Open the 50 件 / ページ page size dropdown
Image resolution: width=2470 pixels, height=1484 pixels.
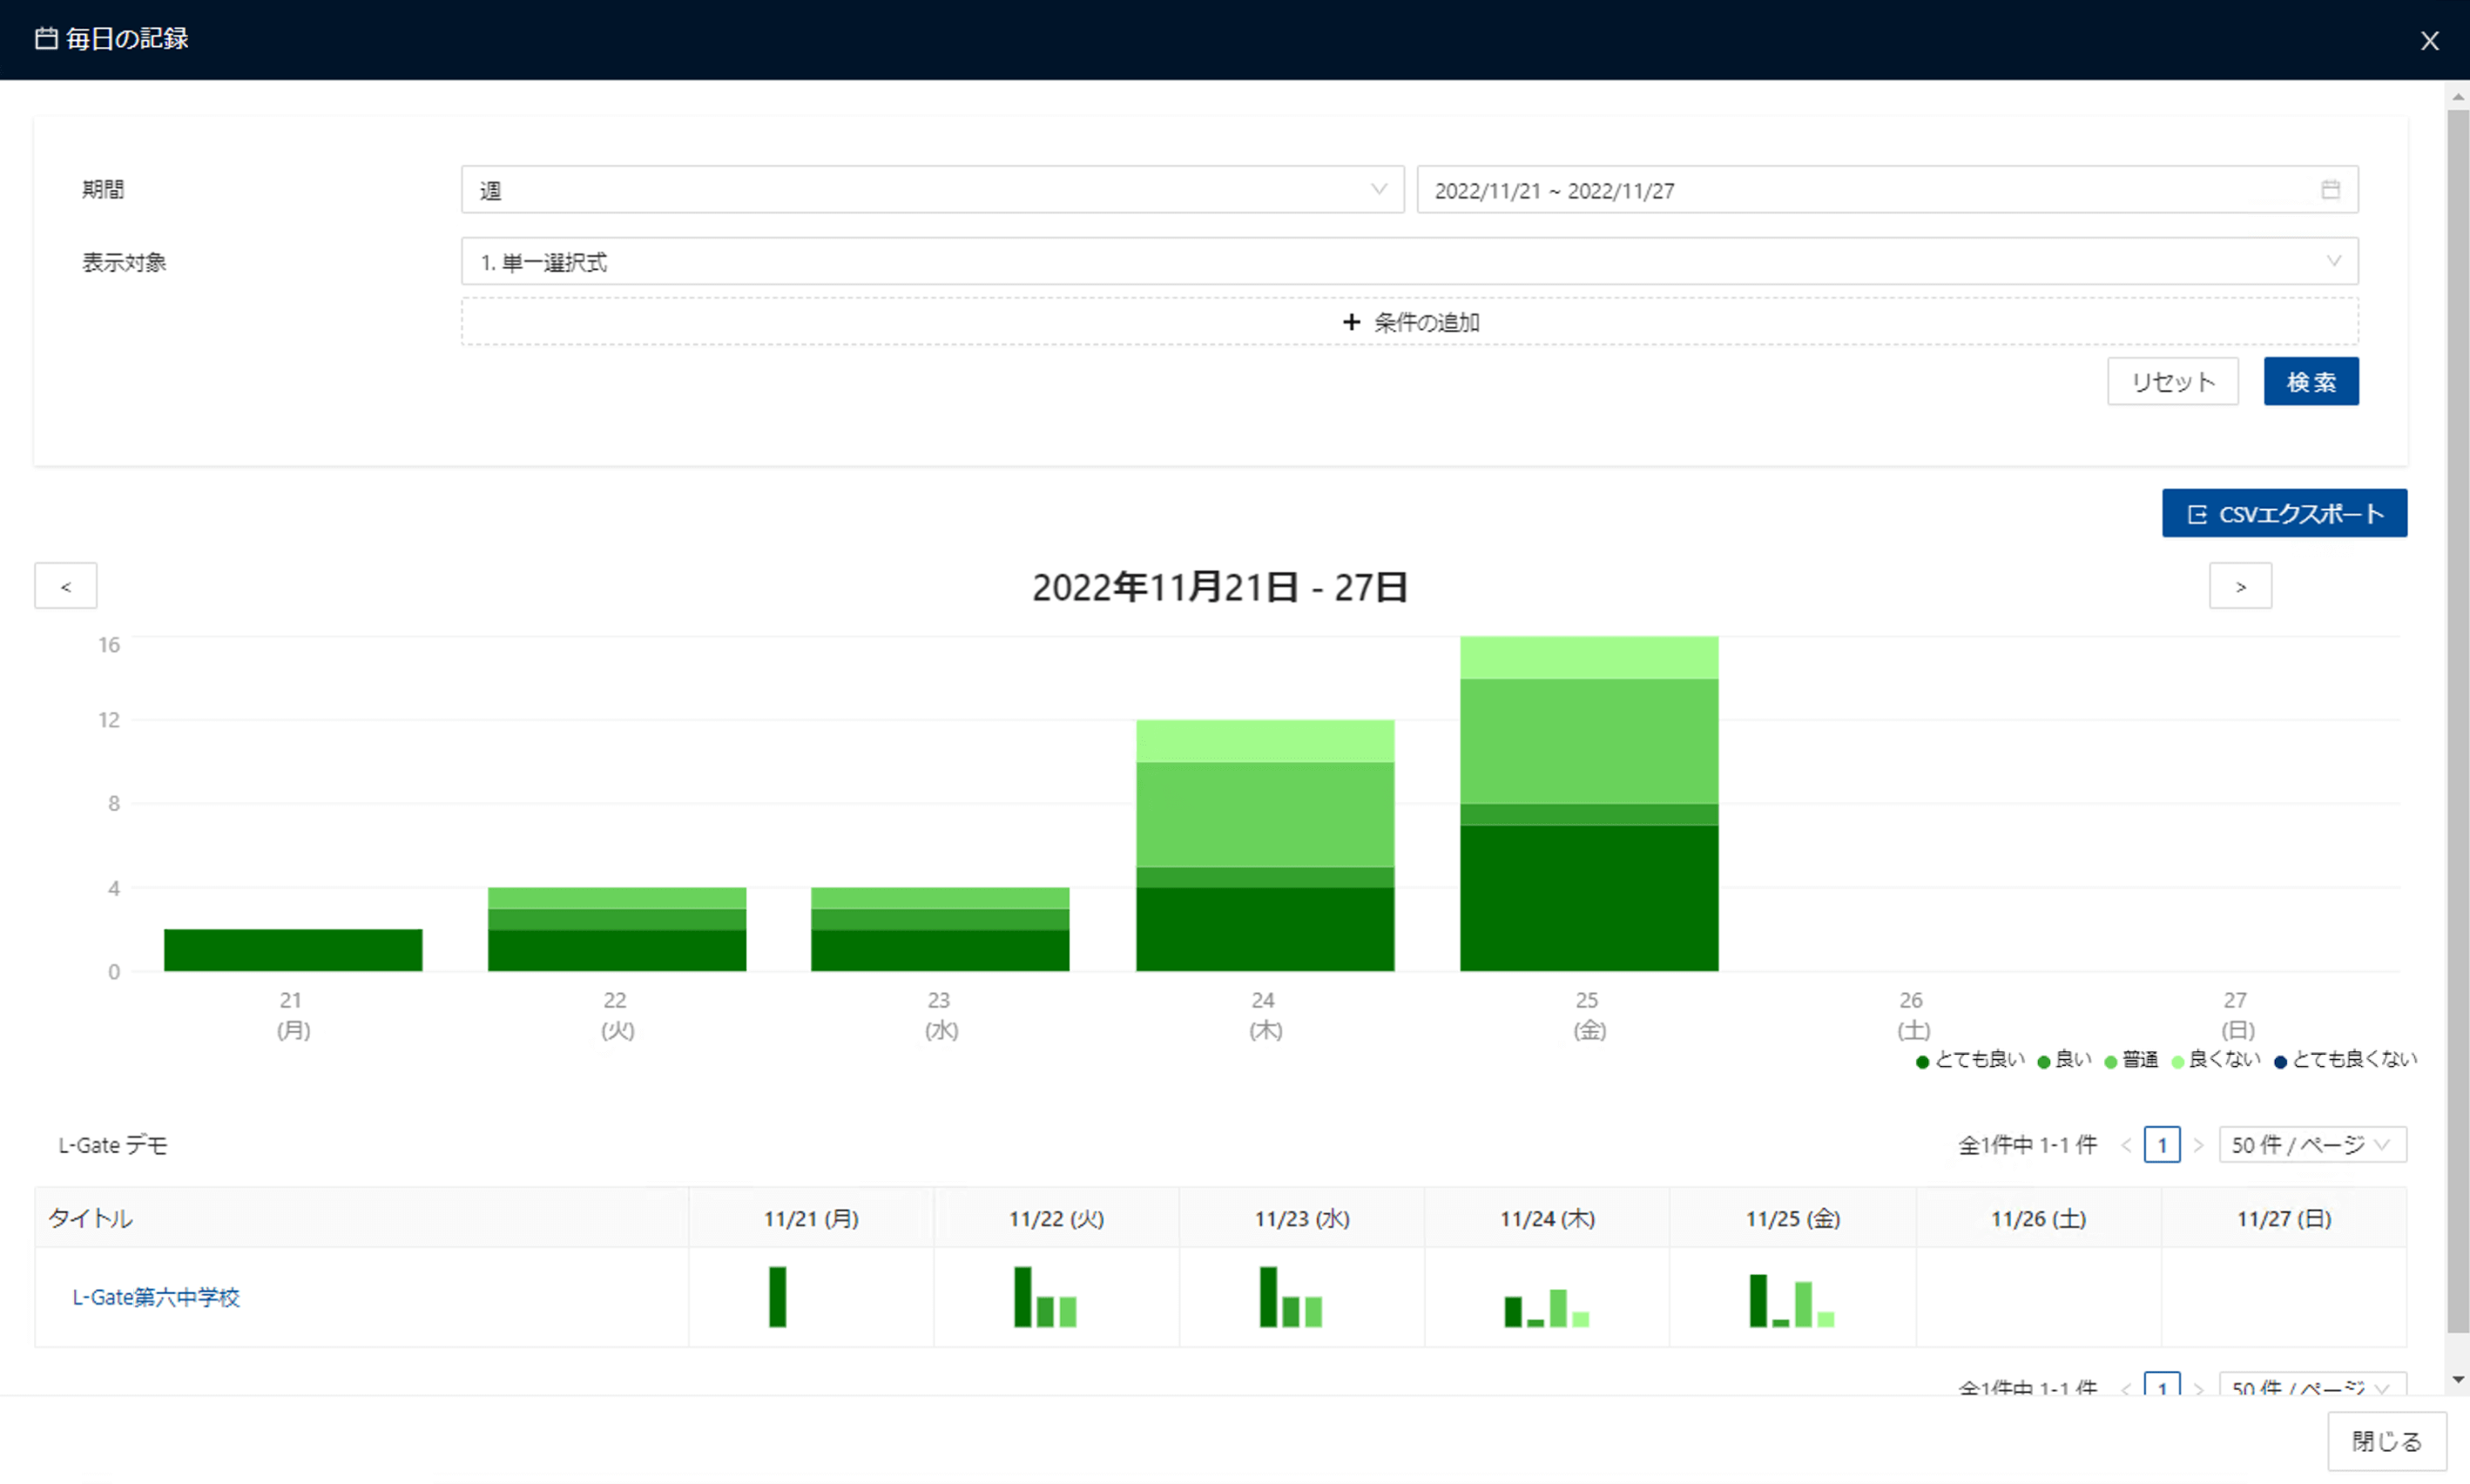pyautogui.click(x=2311, y=1145)
